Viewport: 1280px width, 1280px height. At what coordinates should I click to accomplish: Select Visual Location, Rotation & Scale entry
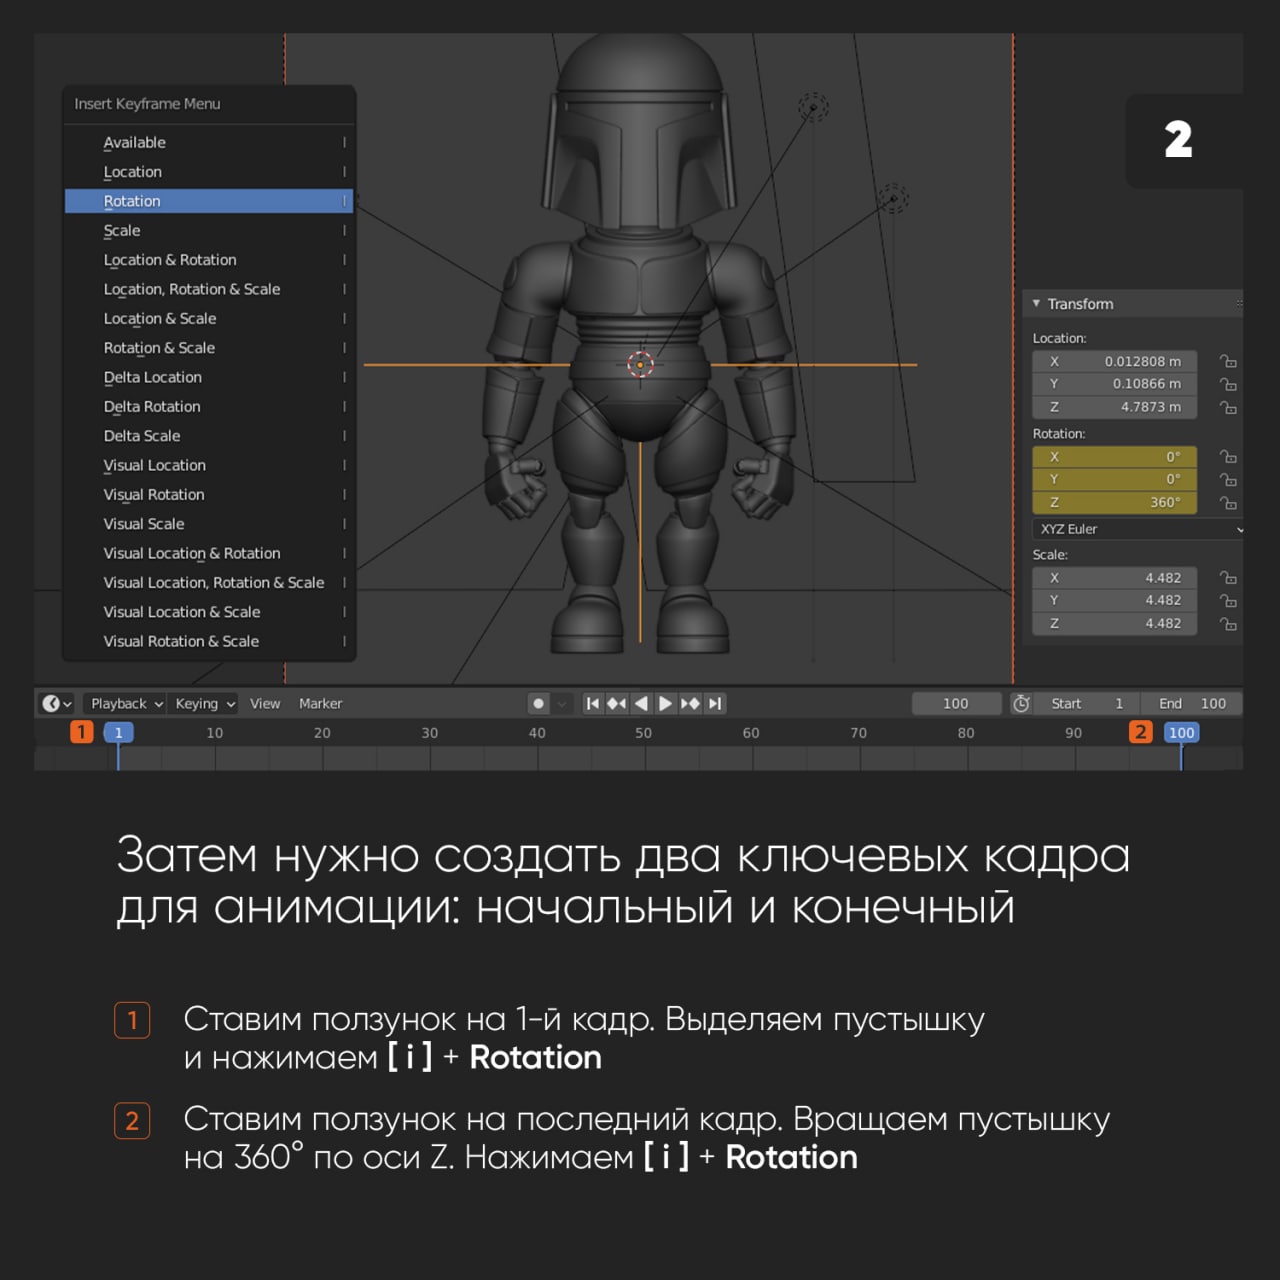click(209, 582)
